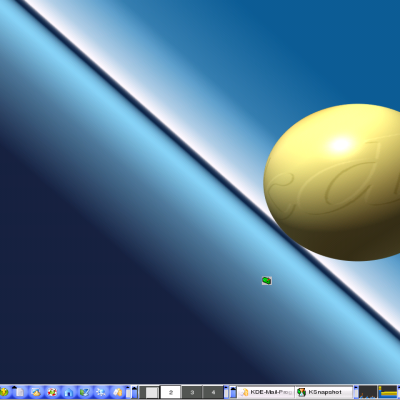Viewport: 400px width, 400px height.
Task: Launch the green monitor configuration icon
Action: 85,392
